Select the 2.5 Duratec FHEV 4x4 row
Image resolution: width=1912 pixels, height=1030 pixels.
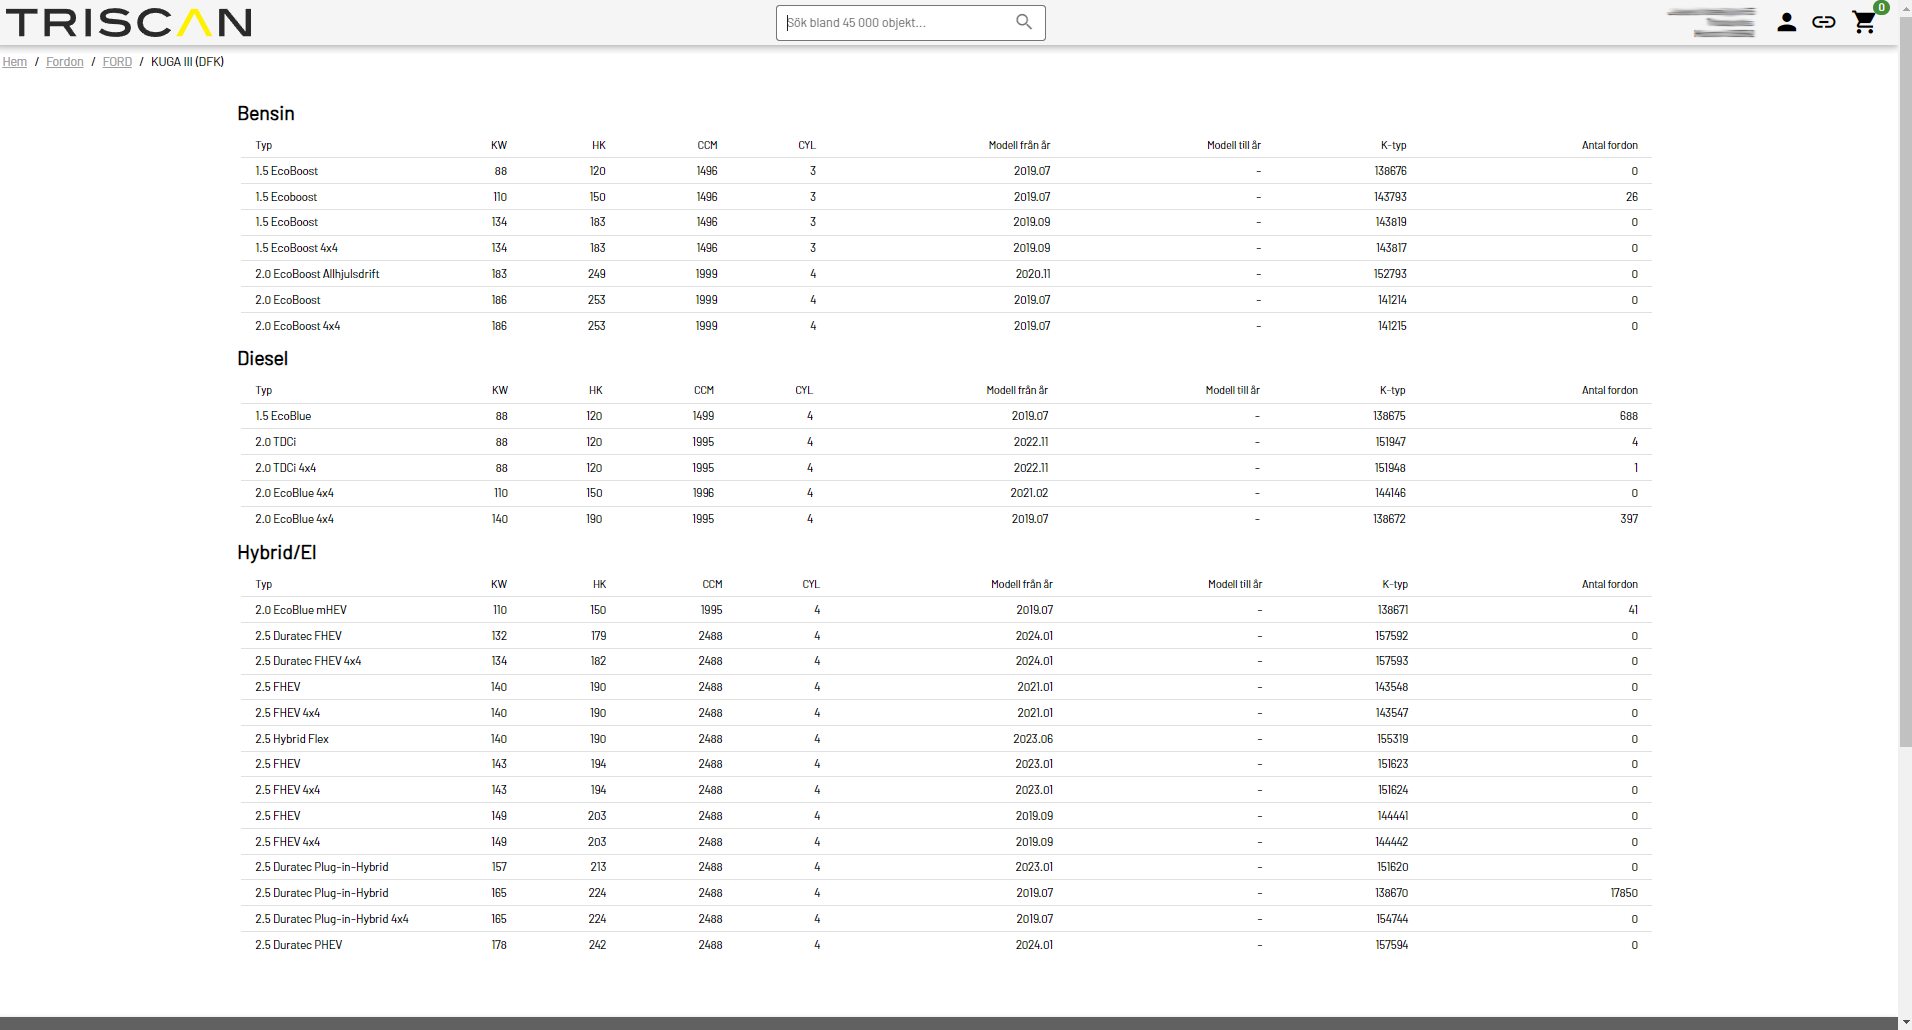945,661
